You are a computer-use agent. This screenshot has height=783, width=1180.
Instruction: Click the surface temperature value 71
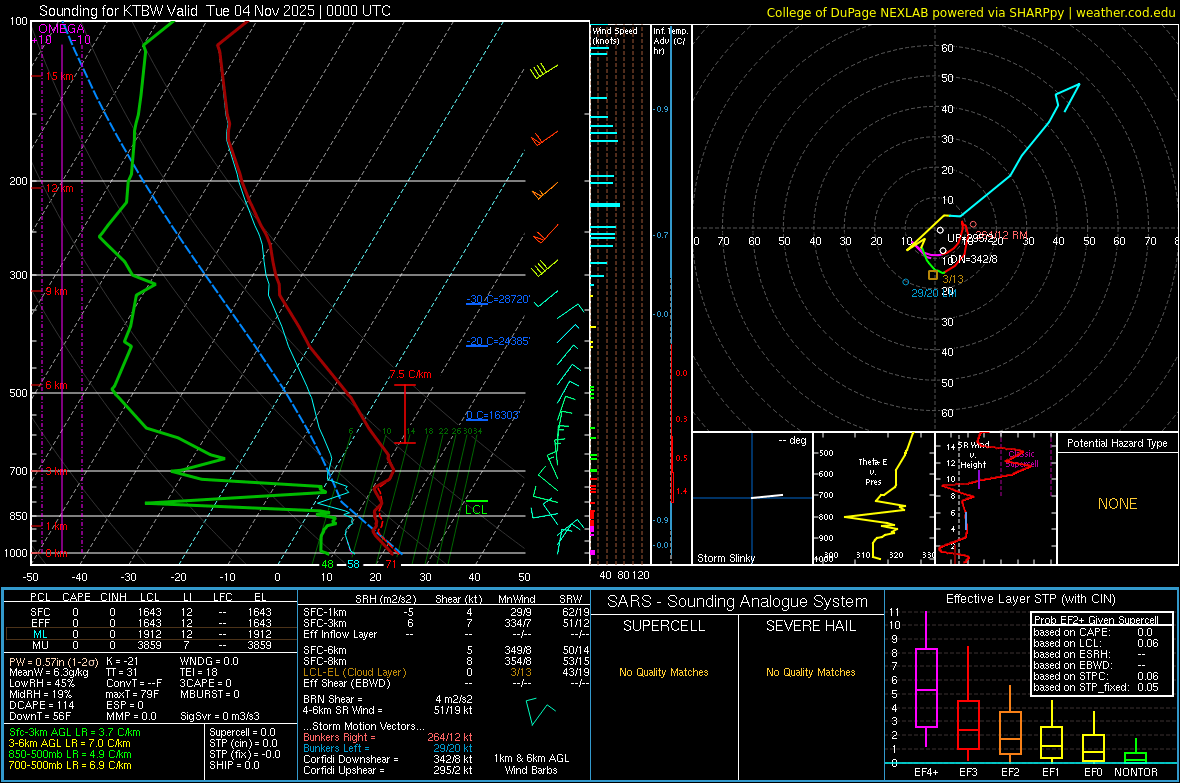[x=391, y=564]
